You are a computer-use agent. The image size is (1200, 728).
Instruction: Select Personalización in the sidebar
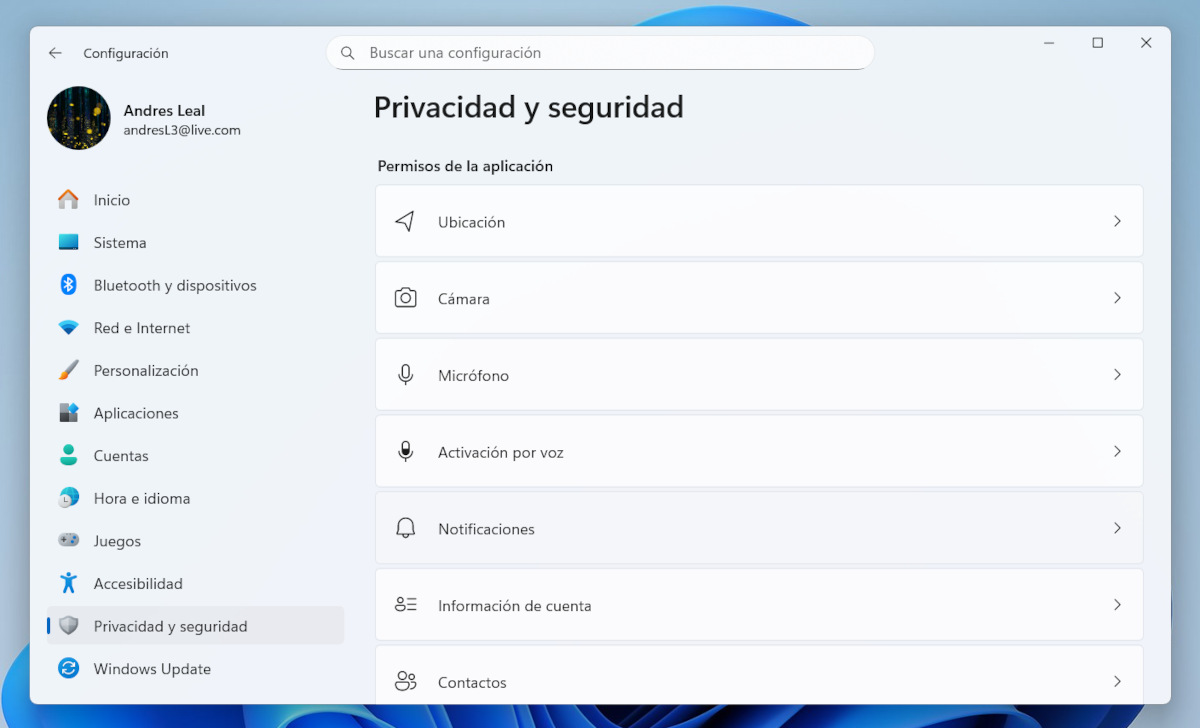pyautogui.click(x=146, y=371)
